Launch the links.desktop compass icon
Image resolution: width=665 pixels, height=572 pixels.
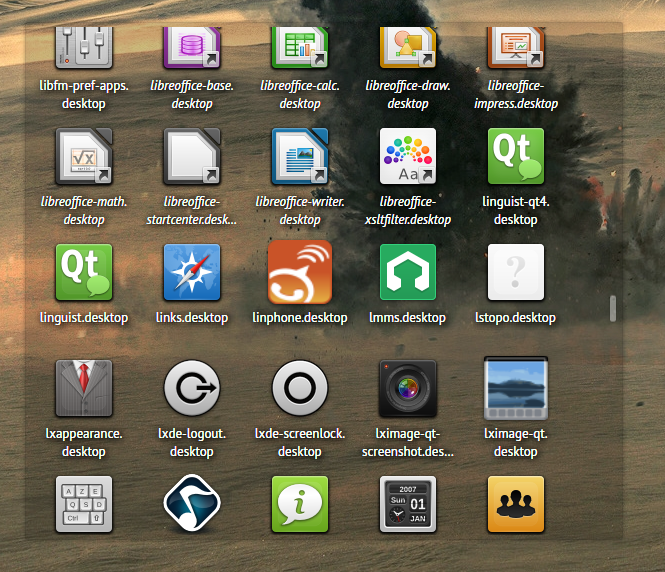click(x=192, y=272)
